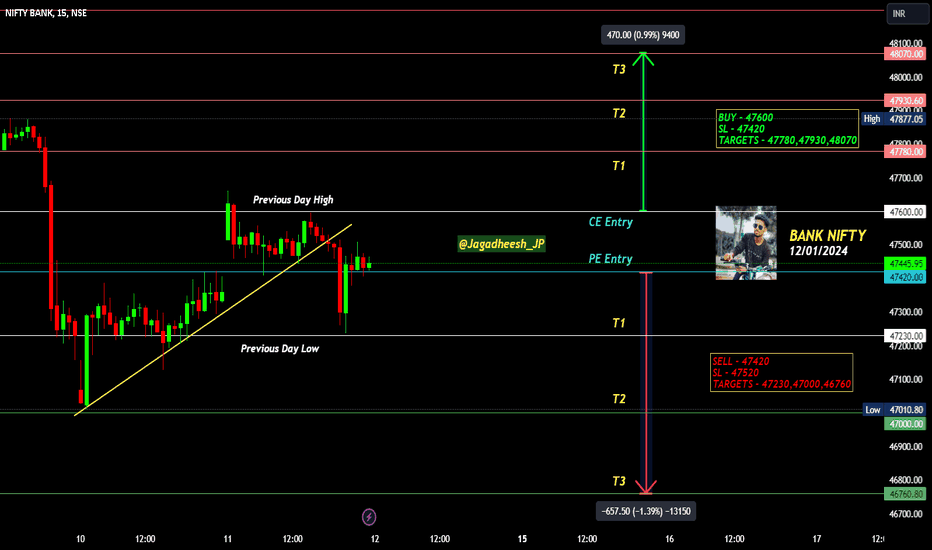Click the Previous Day Low label

click(x=279, y=348)
